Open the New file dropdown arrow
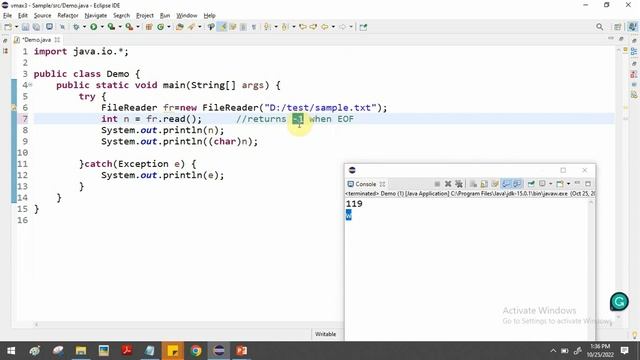The image size is (640, 360). click(16, 27)
